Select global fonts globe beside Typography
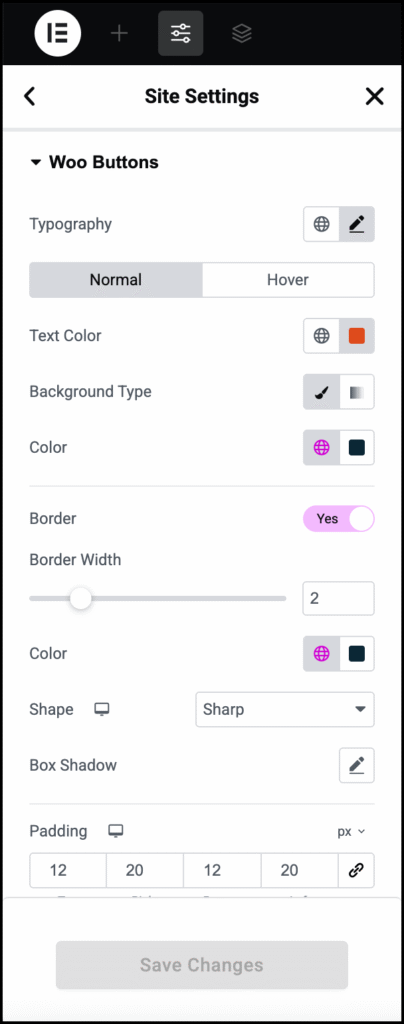Image resolution: width=404 pixels, height=1024 pixels. tap(321, 224)
